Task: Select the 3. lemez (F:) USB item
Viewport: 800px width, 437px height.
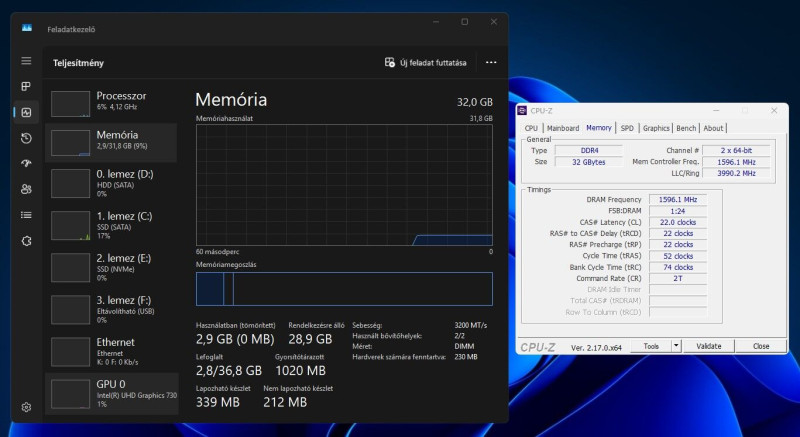Action: pos(111,310)
